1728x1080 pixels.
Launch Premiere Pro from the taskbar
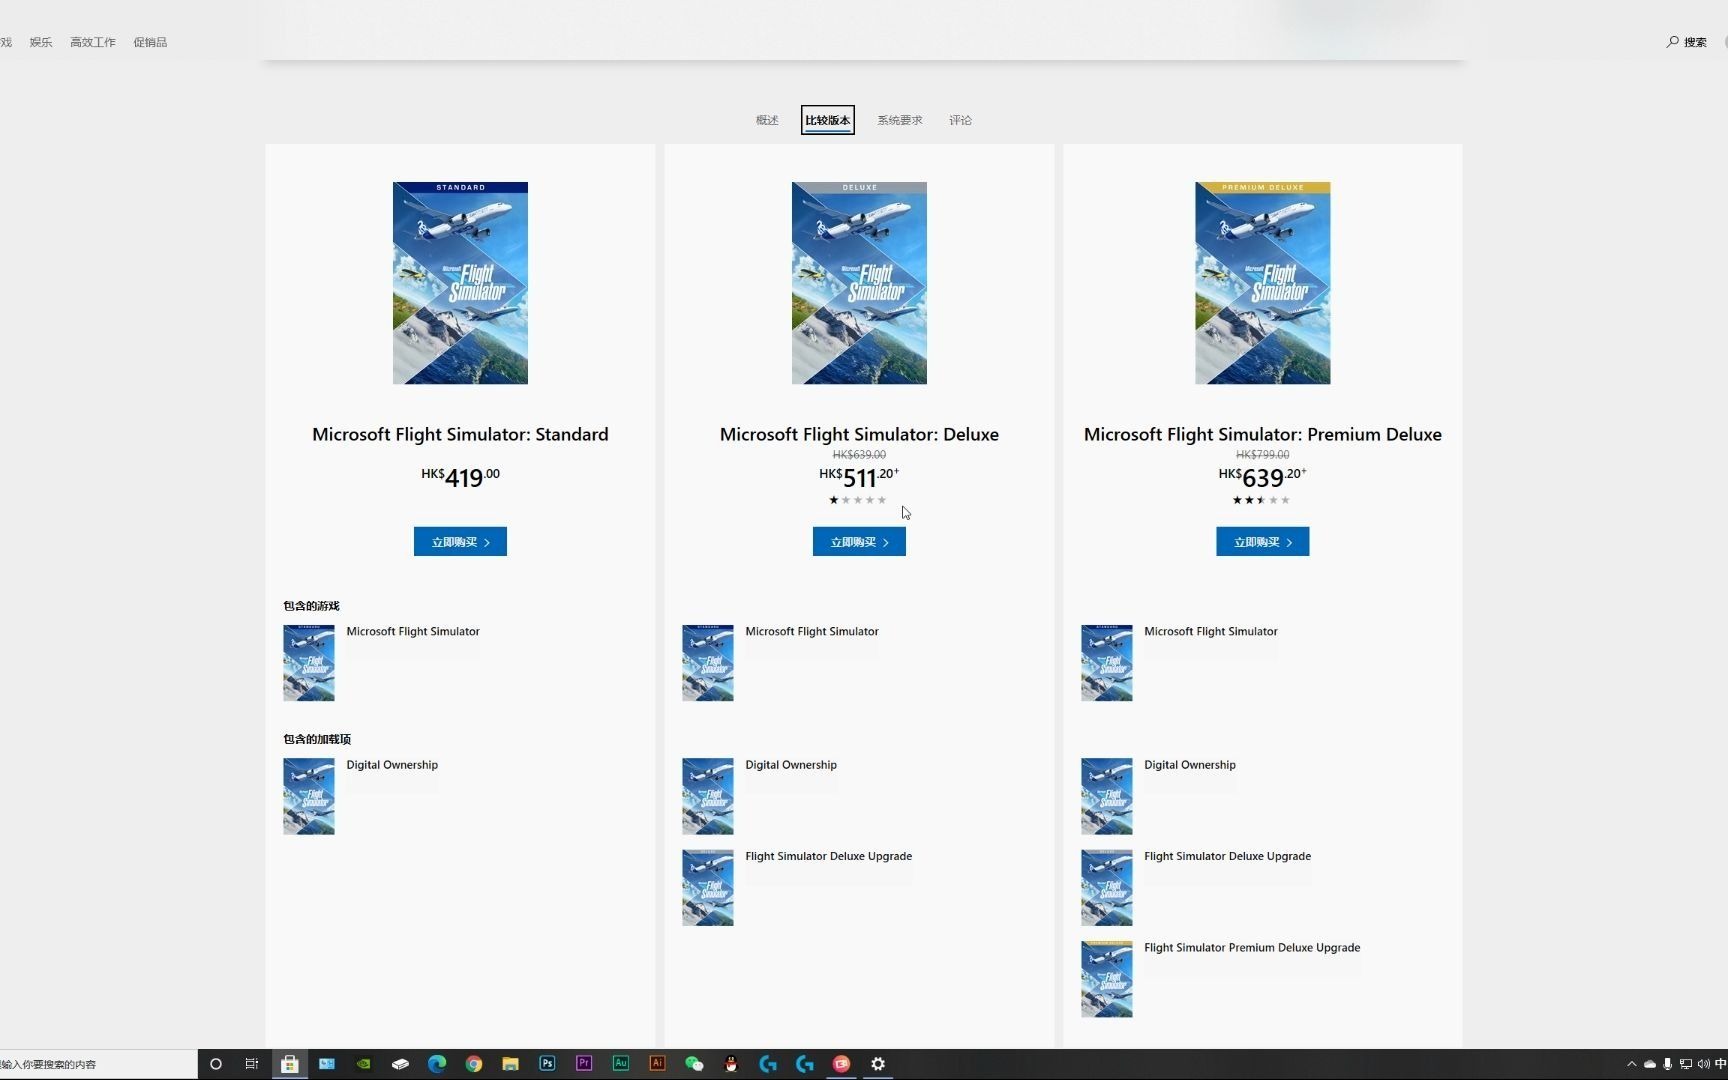point(584,1064)
